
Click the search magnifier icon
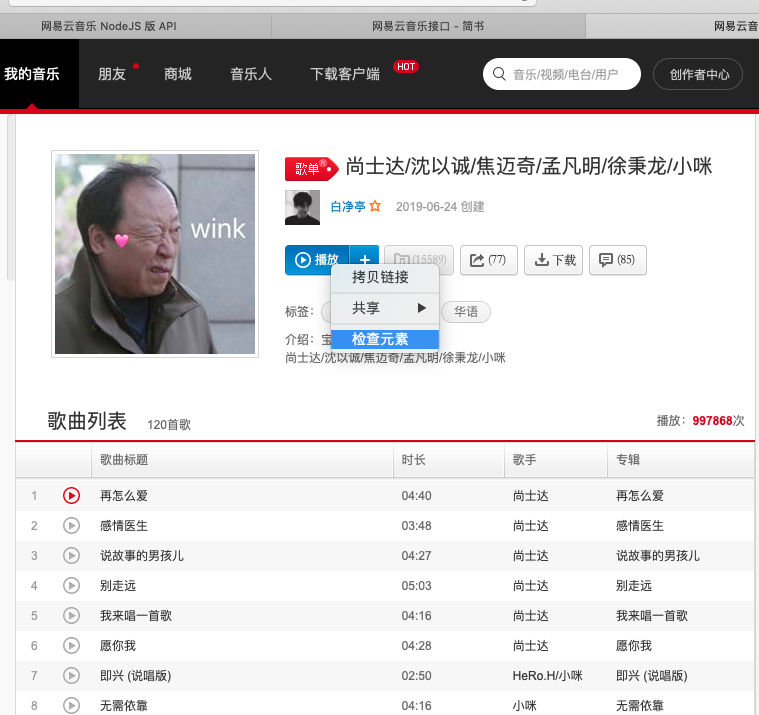[x=499, y=74]
